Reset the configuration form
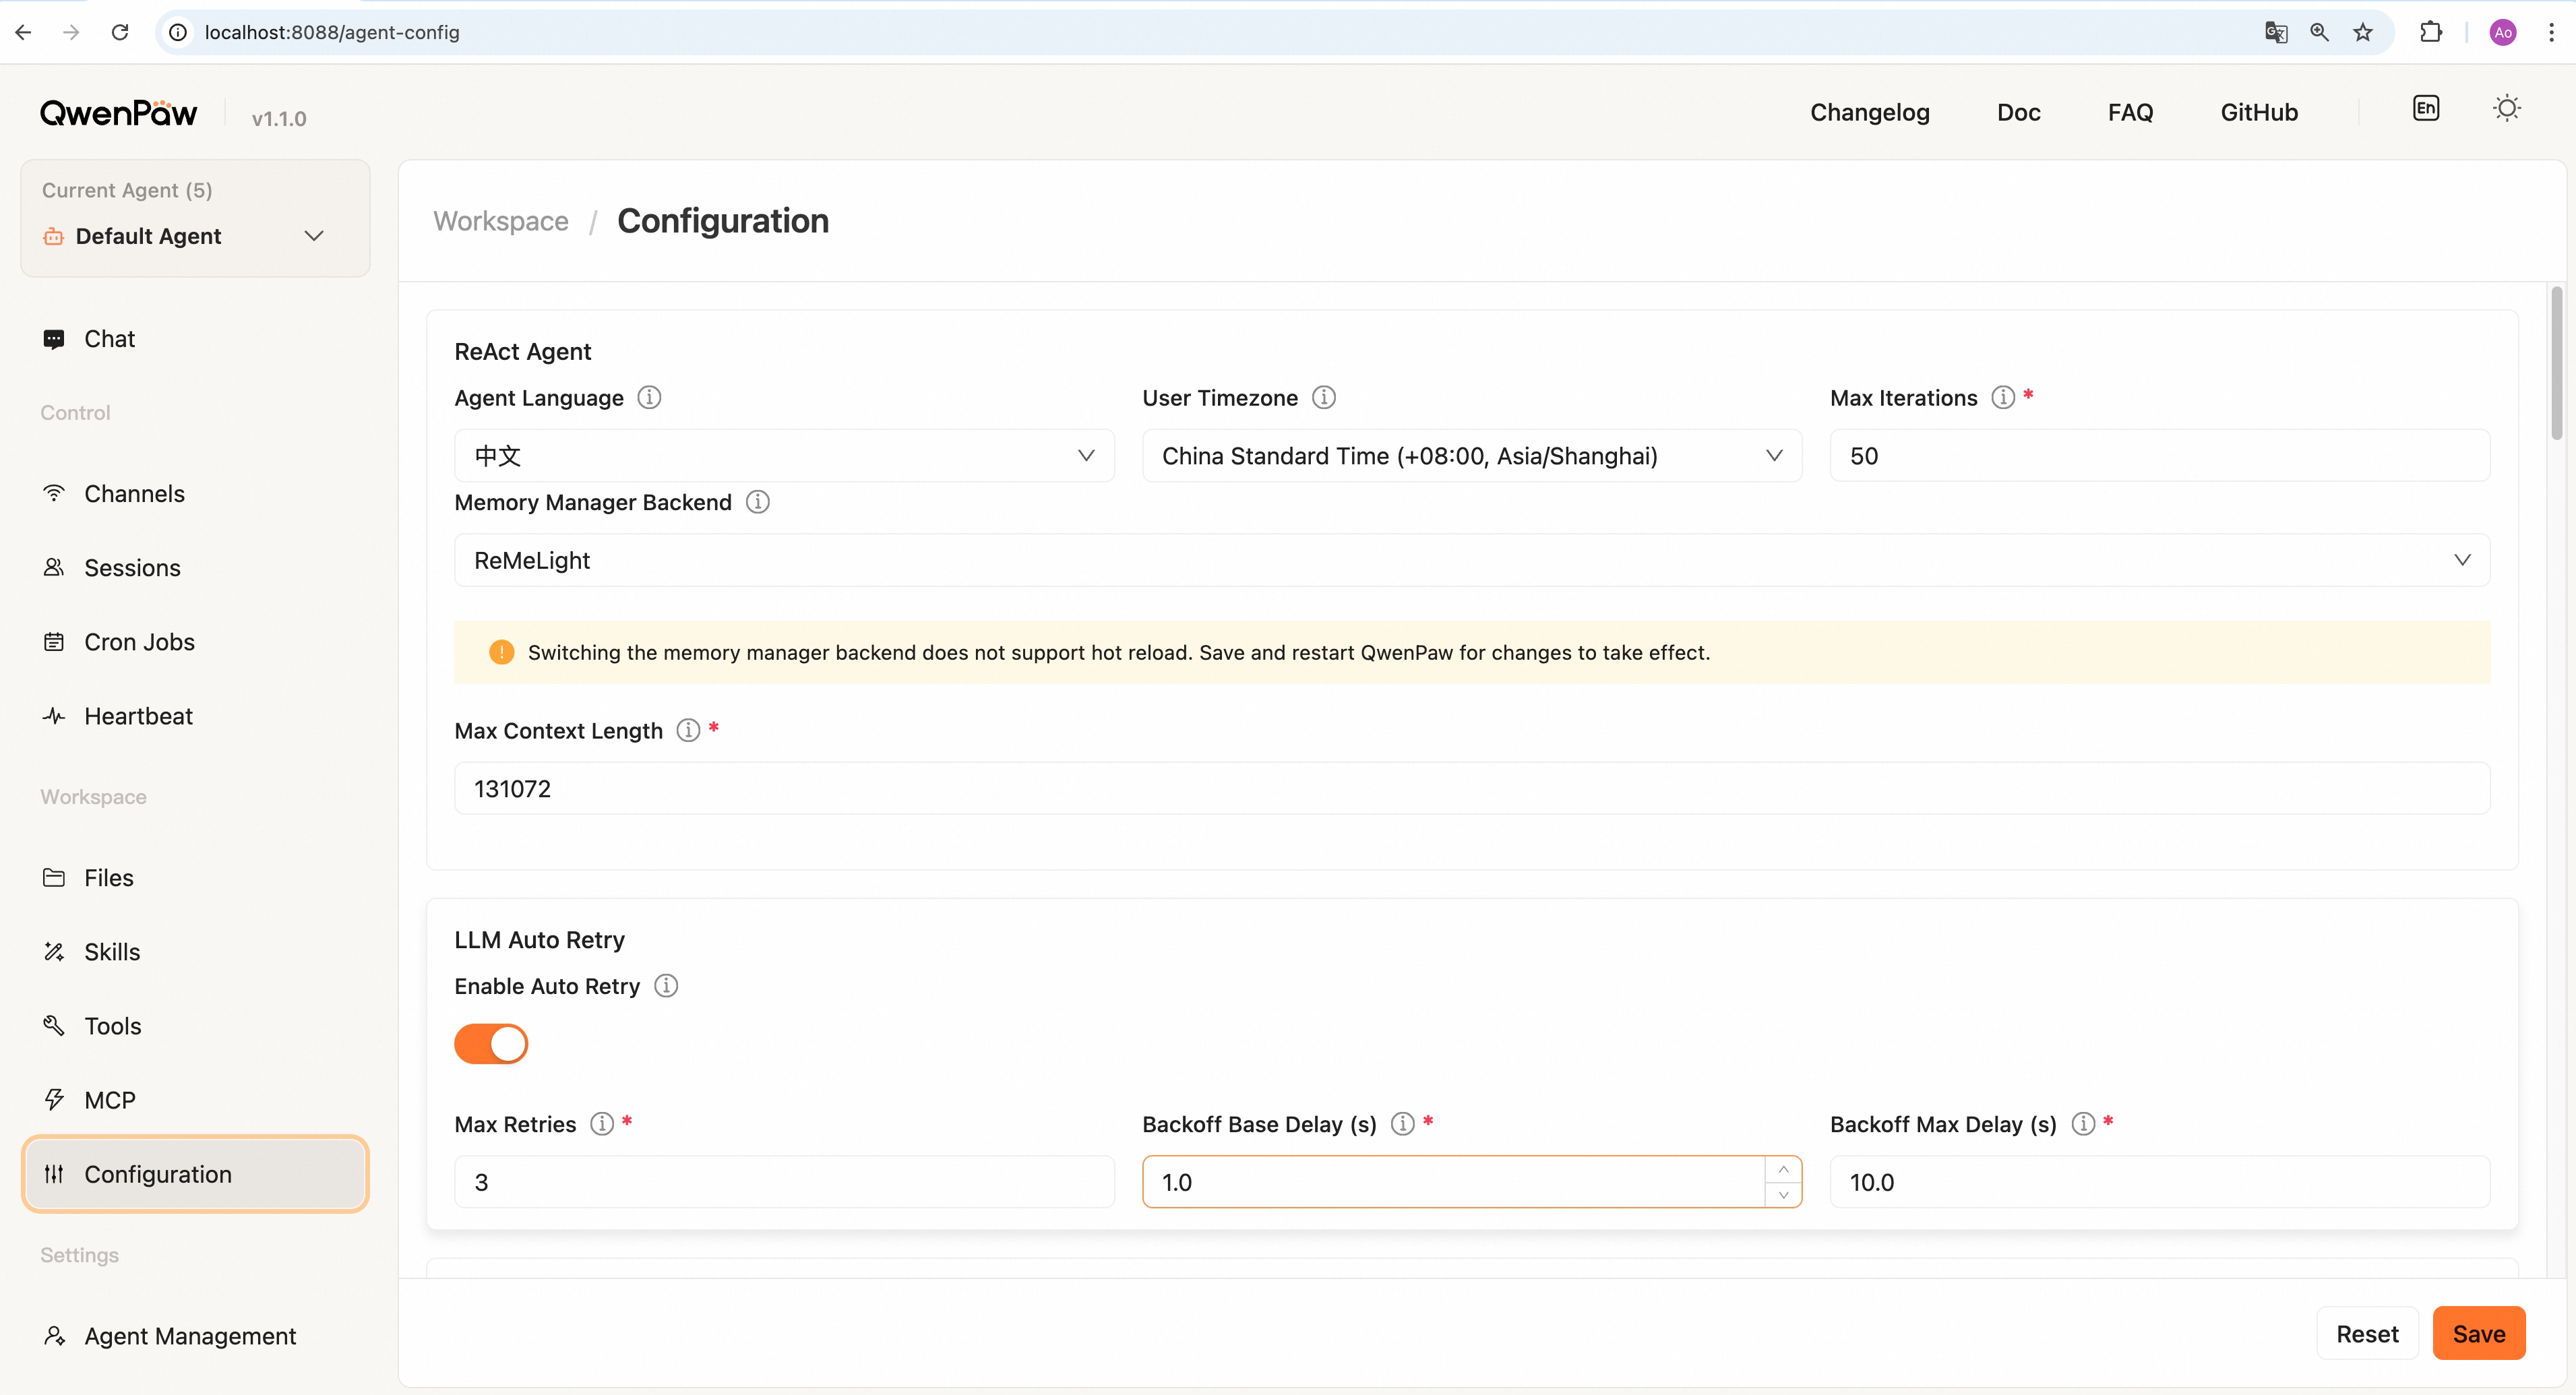The image size is (2576, 1395). click(2368, 1333)
